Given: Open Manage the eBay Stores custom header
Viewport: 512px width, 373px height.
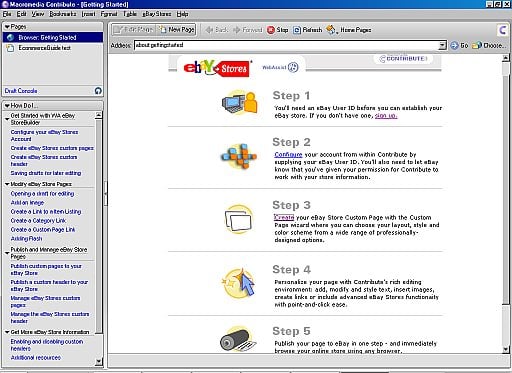Looking at the screenshot, I should click(50, 318).
